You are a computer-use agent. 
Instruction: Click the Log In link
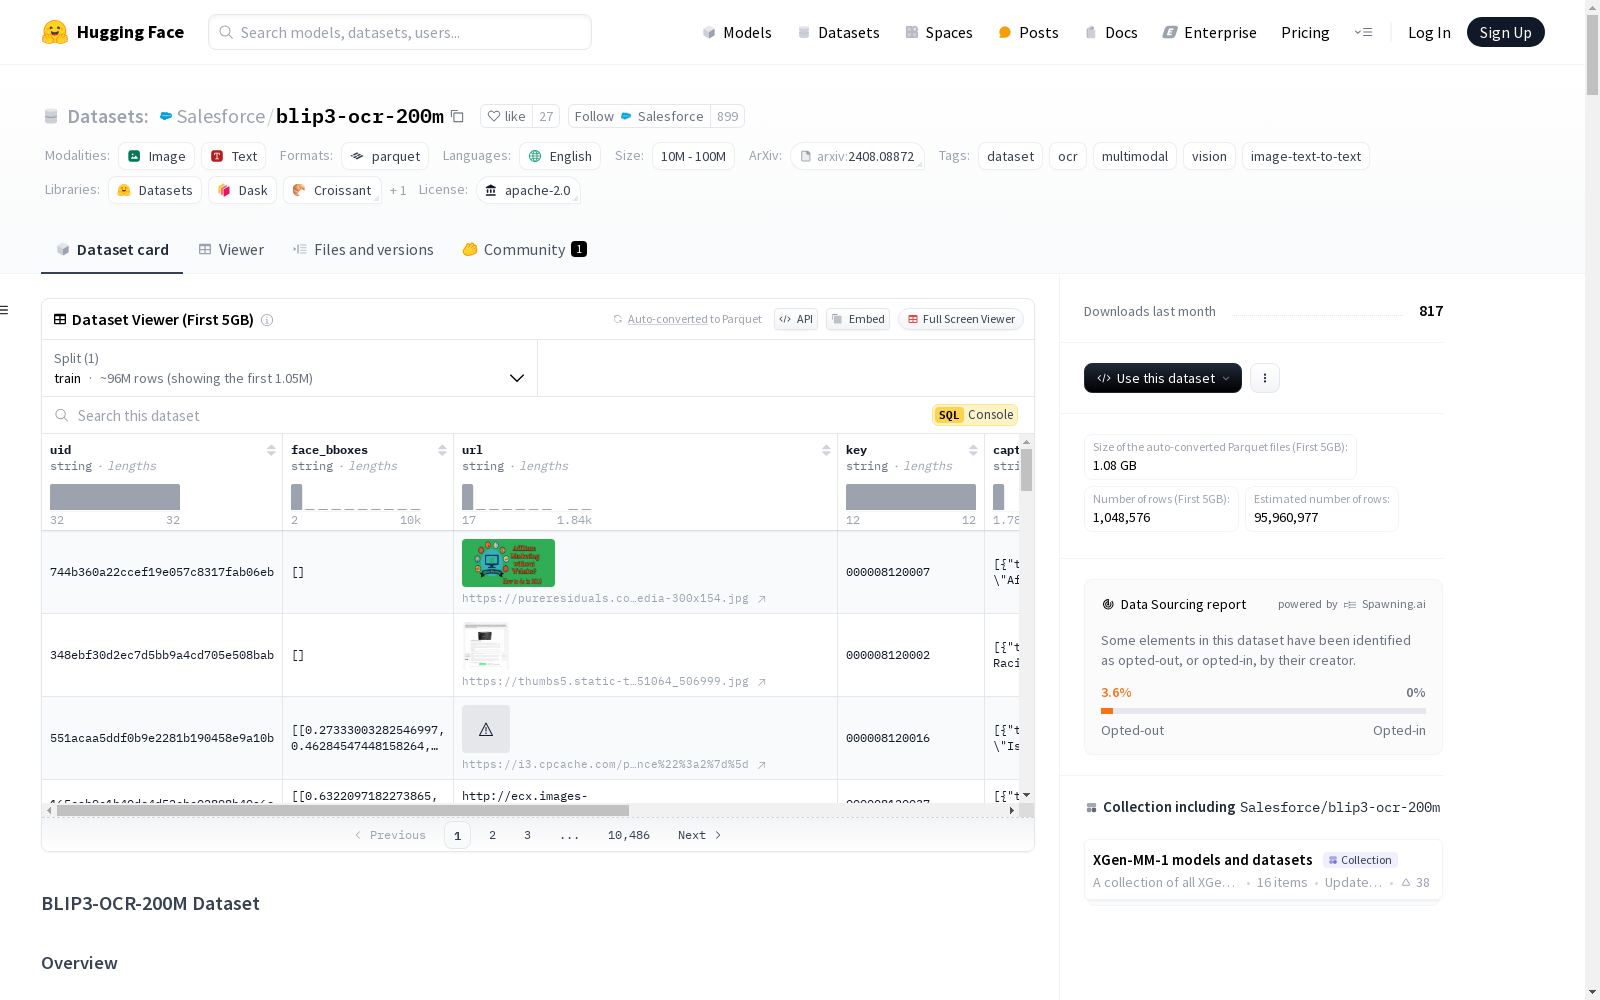pos(1429,32)
